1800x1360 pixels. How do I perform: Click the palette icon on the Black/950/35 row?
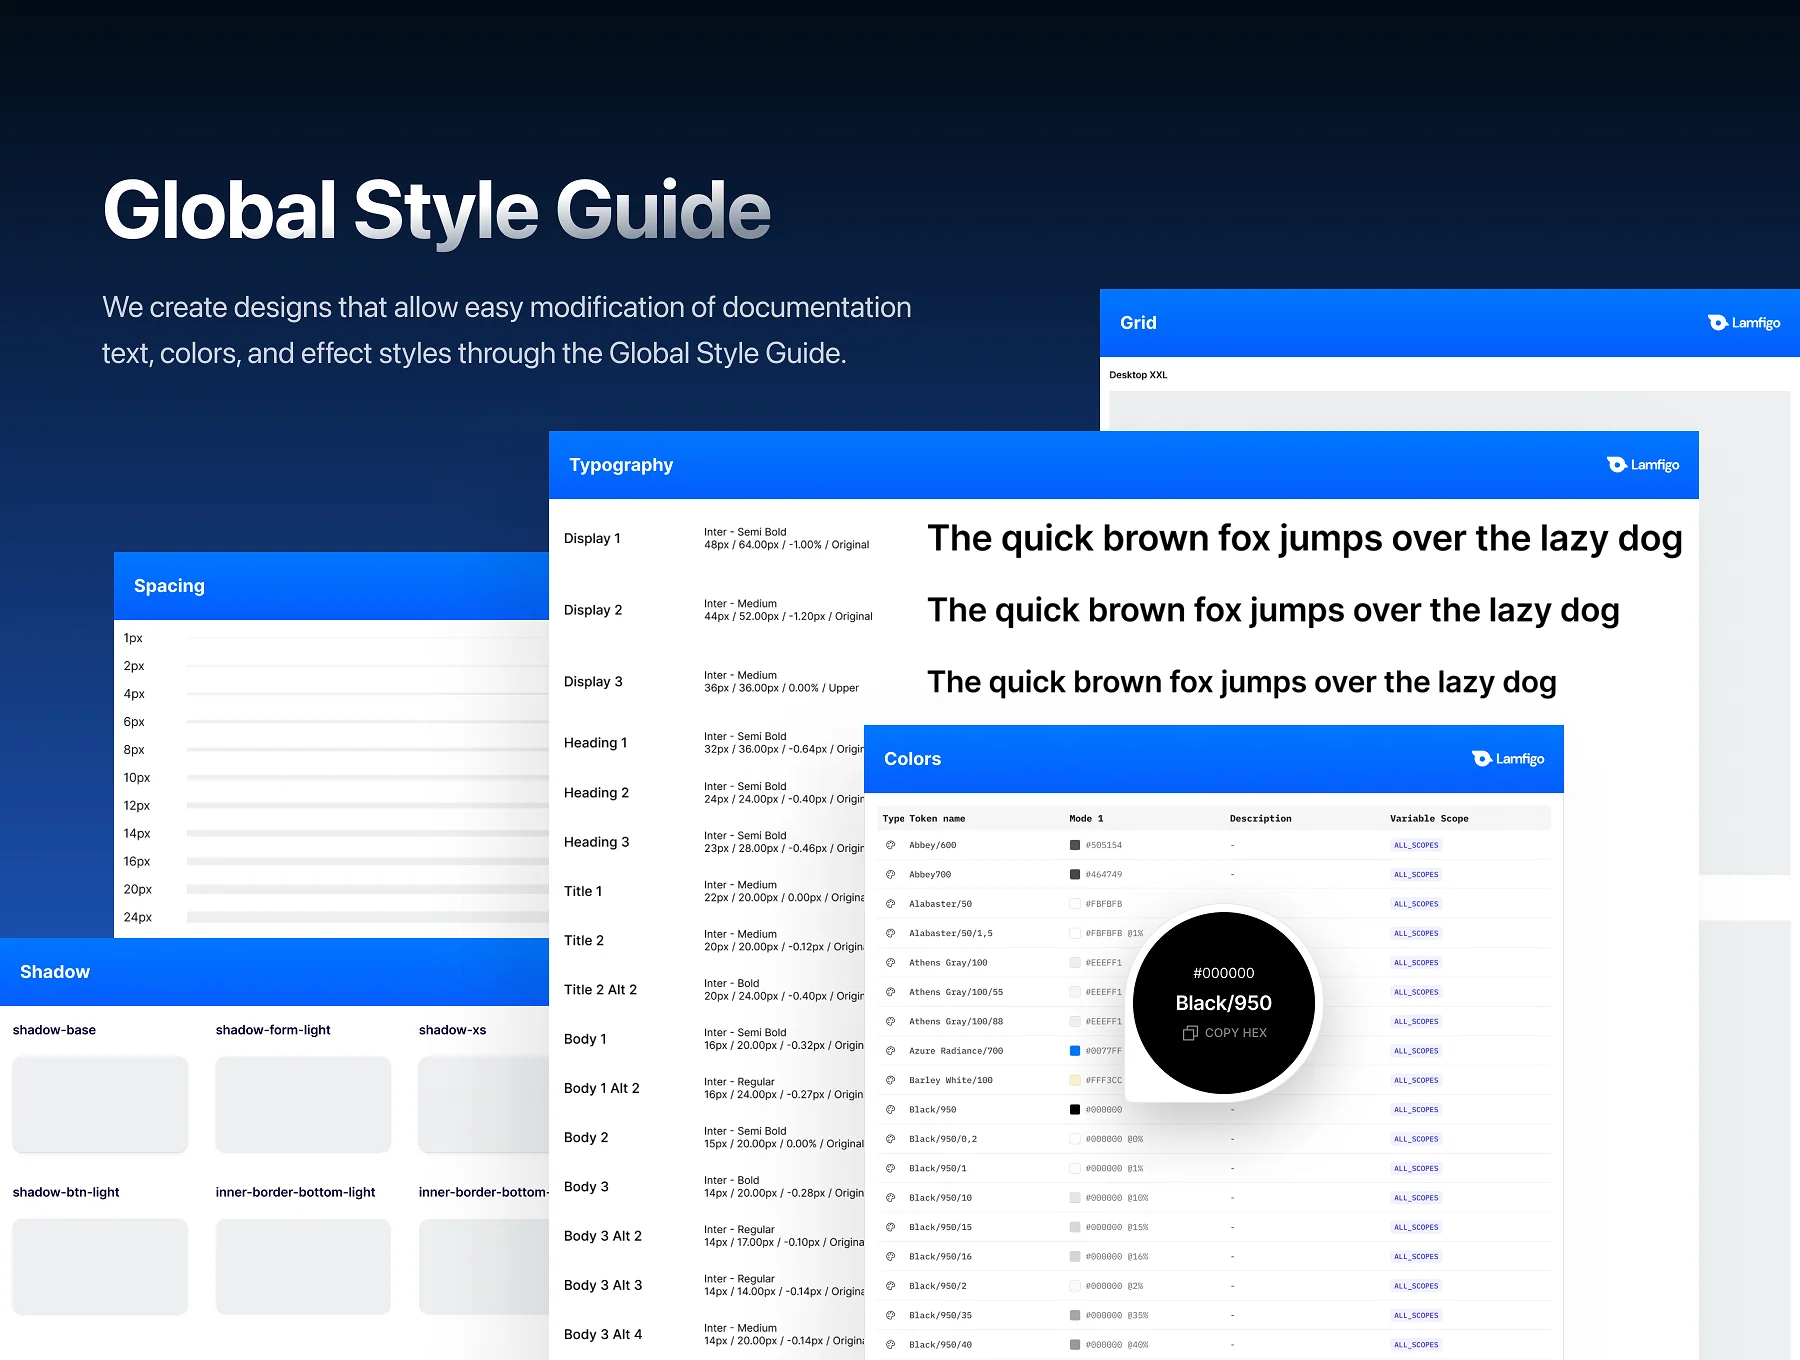[890, 1315]
